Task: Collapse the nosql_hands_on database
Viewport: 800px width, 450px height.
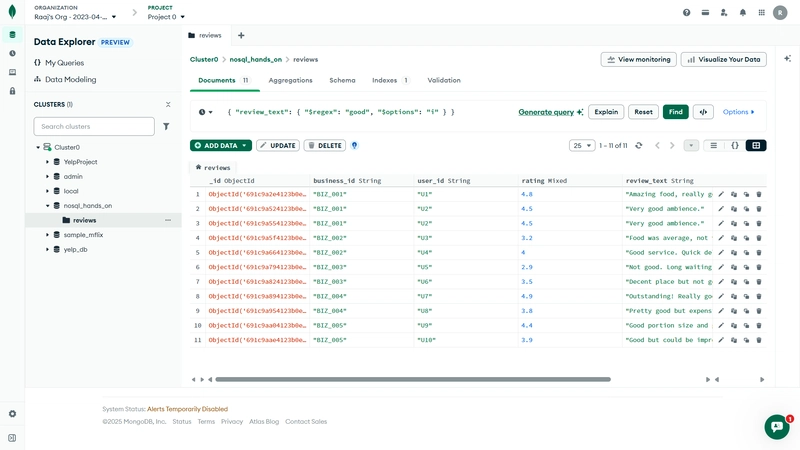Action: click(47, 206)
